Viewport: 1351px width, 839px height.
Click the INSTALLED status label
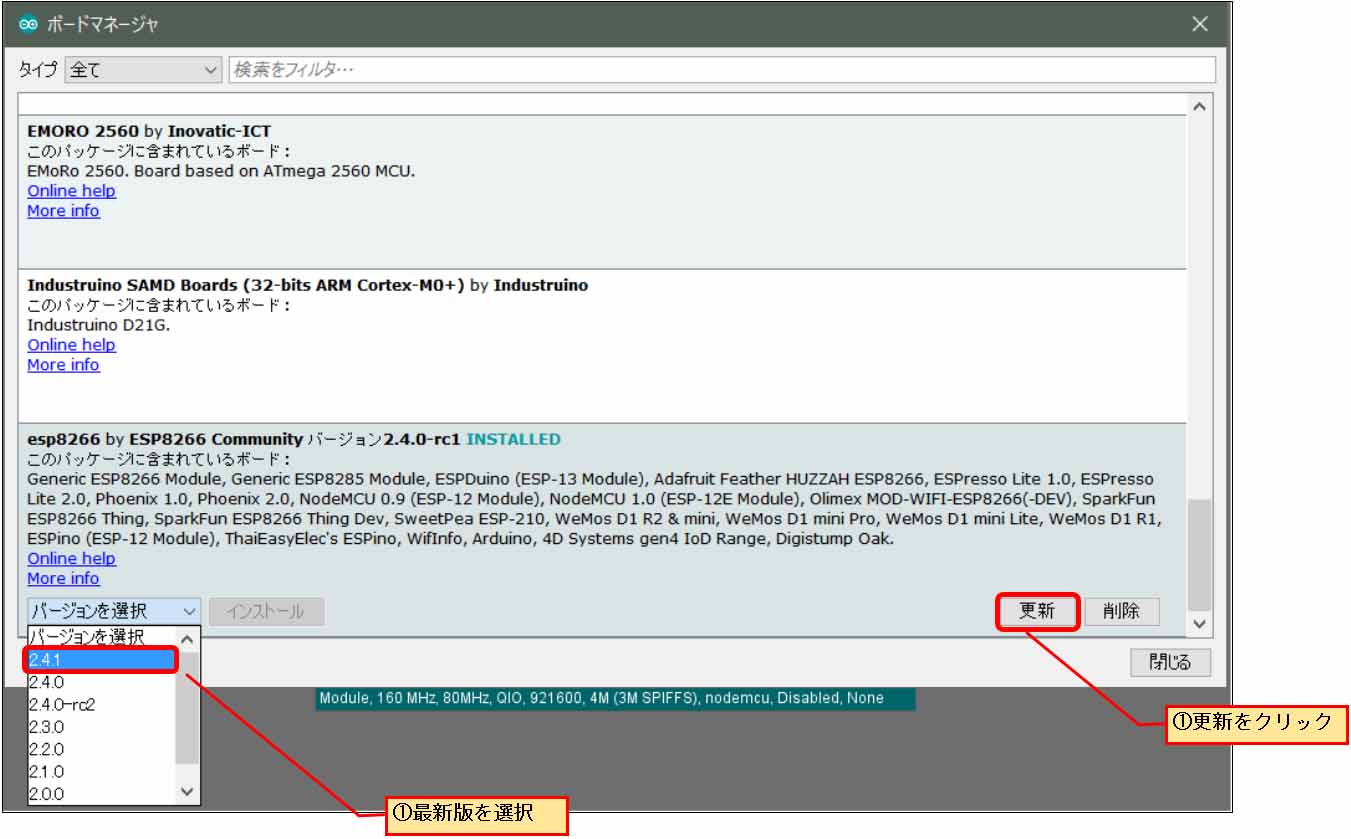pos(513,439)
